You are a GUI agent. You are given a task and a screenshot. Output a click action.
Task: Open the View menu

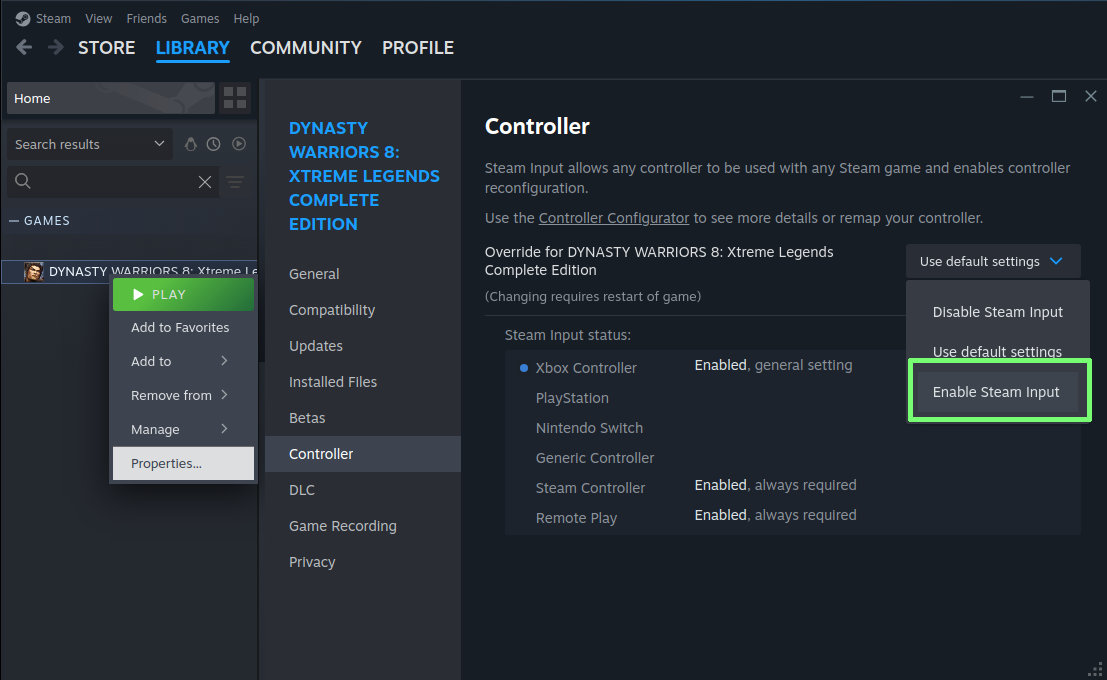coord(99,18)
